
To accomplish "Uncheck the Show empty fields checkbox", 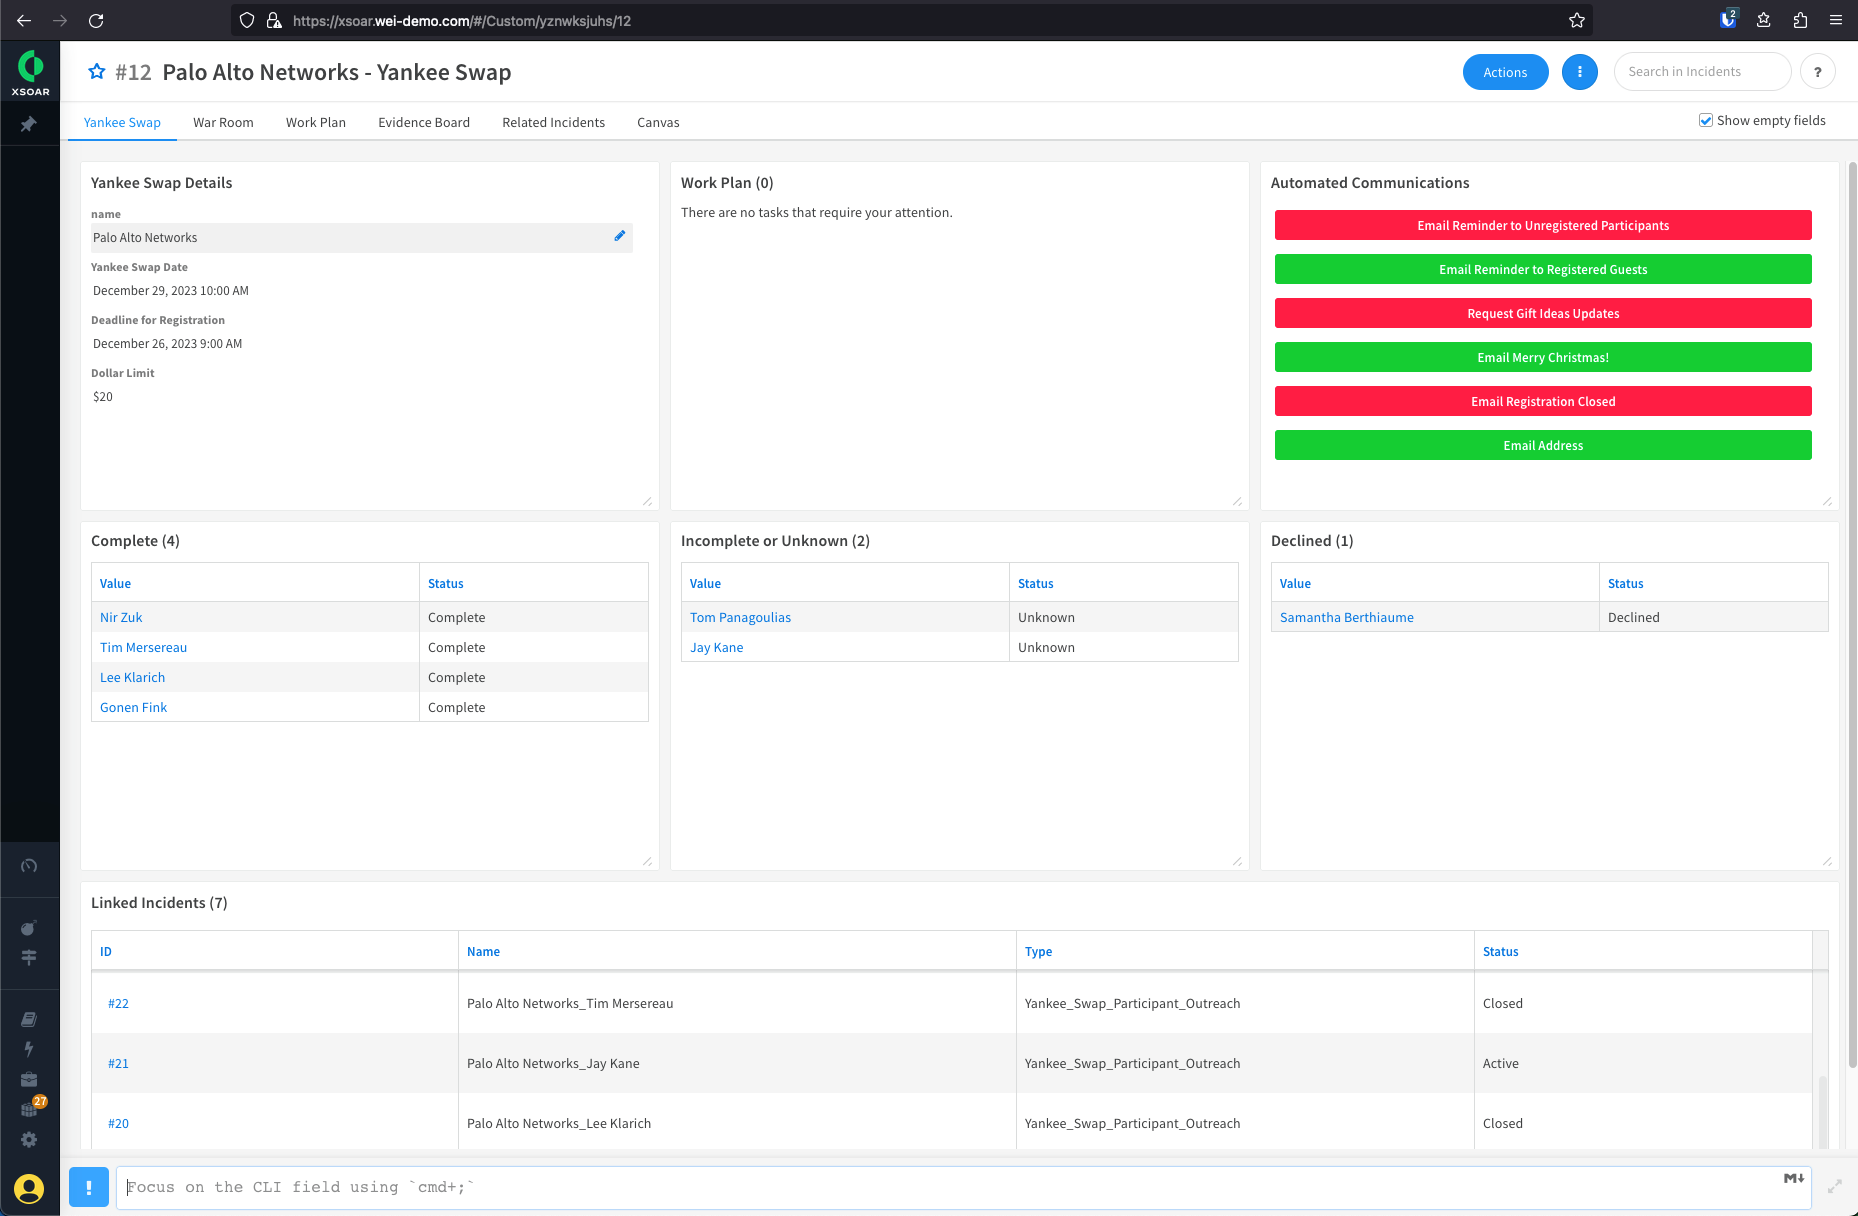I will pos(1705,120).
